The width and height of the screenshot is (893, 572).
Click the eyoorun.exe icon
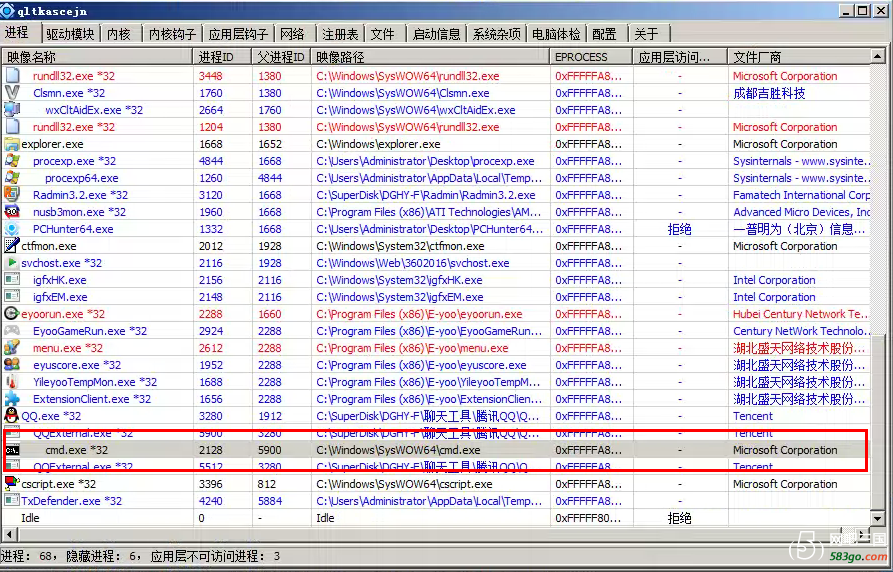pos(12,314)
